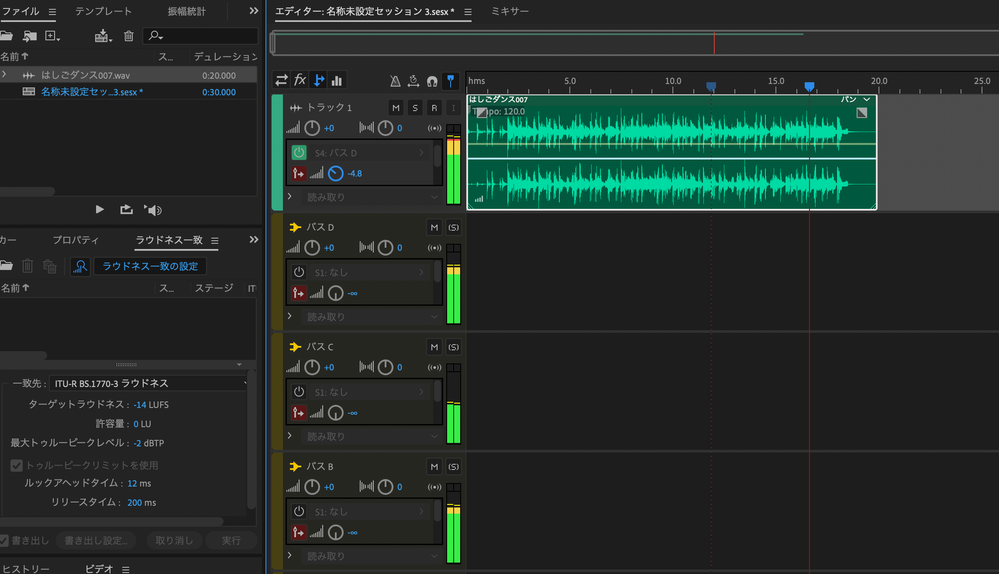Solo トラック 1 with the S button
This screenshot has height=574, width=999.
pyautogui.click(x=415, y=107)
